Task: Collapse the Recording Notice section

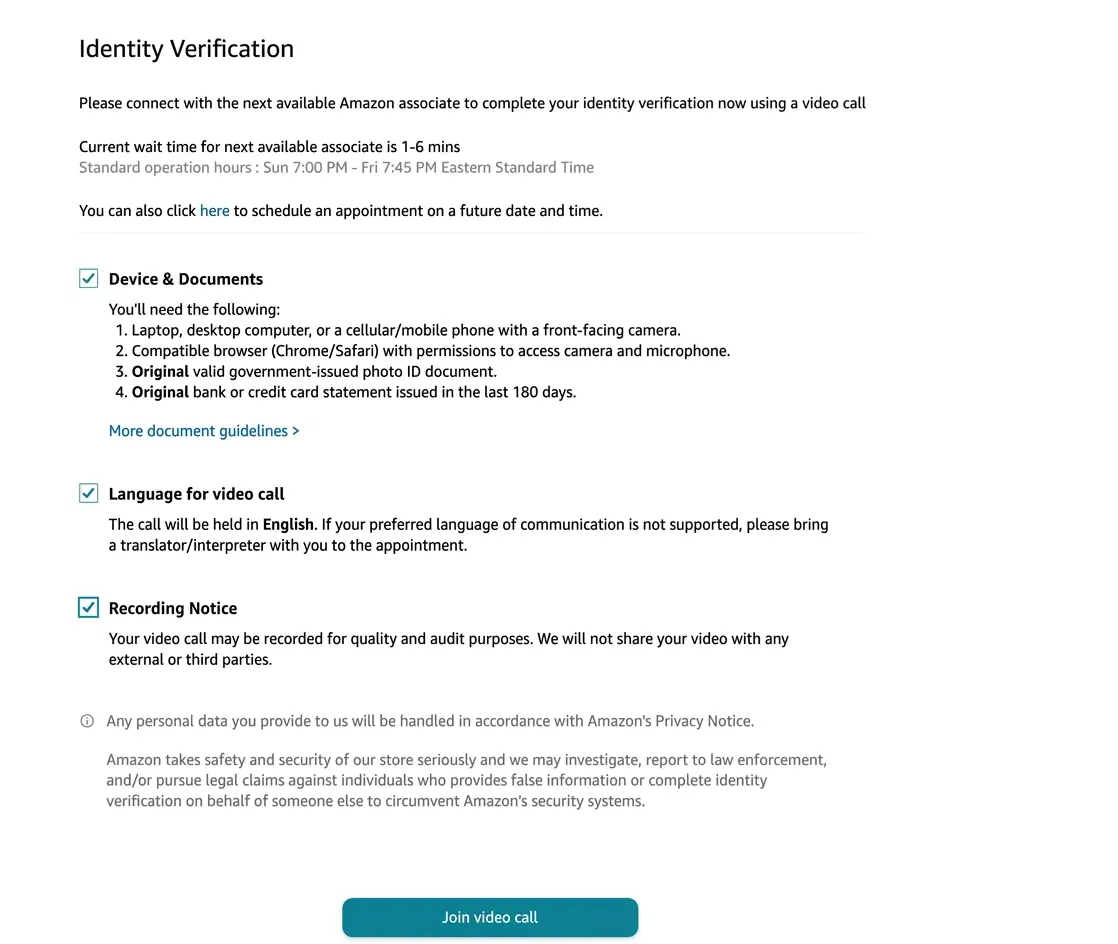Action: tap(172, 607)
